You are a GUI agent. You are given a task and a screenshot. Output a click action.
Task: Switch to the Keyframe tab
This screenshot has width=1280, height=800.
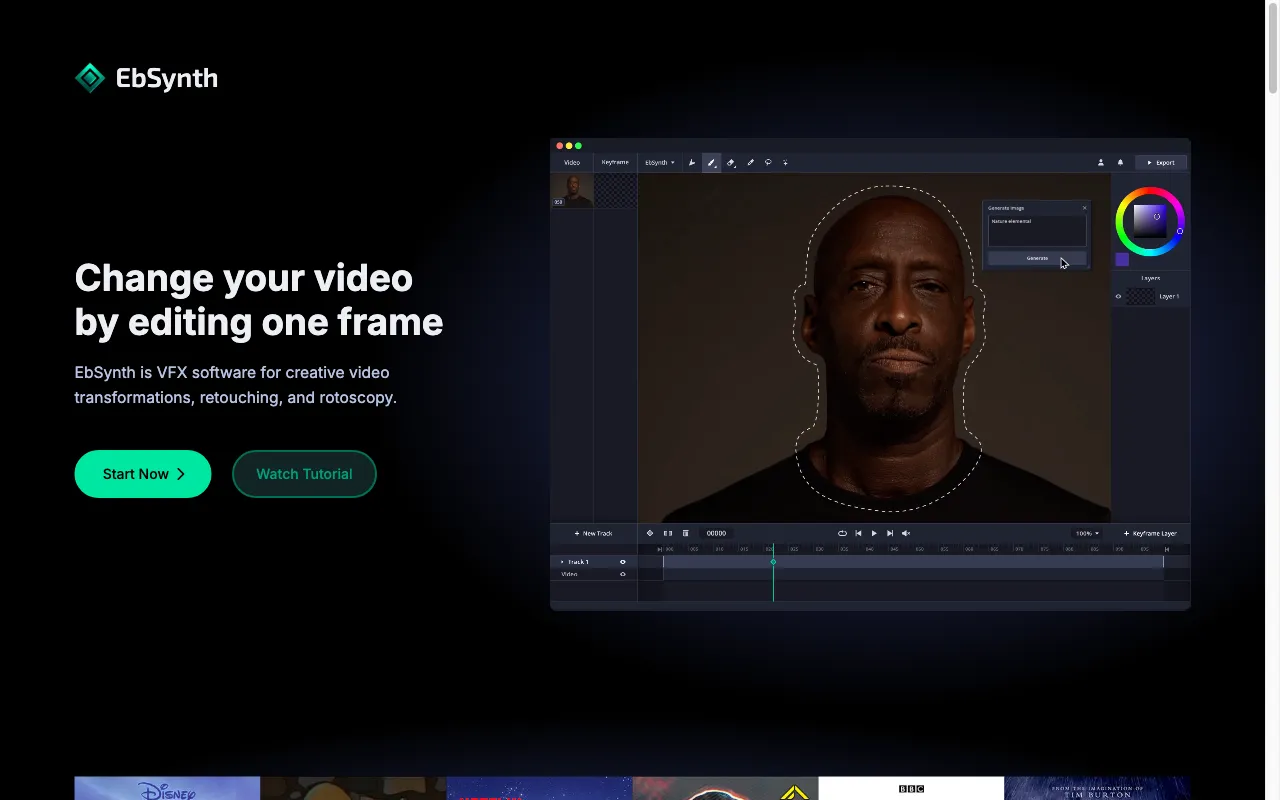click(x=615, y=162)
